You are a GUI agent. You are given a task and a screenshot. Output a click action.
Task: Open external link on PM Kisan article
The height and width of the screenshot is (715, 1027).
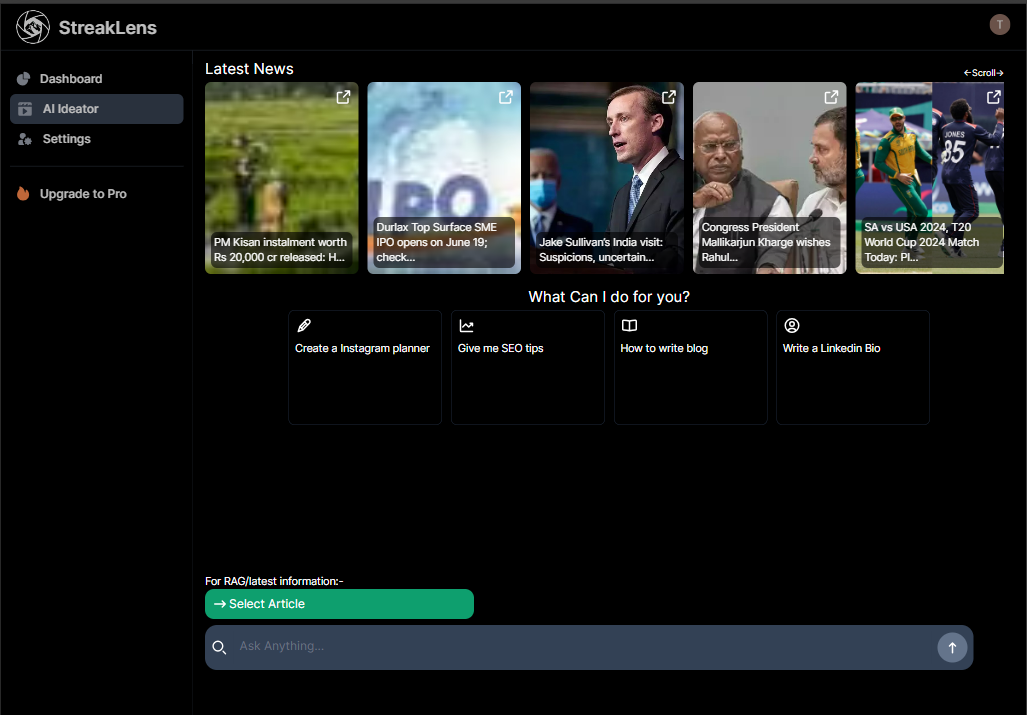[343, 97]
